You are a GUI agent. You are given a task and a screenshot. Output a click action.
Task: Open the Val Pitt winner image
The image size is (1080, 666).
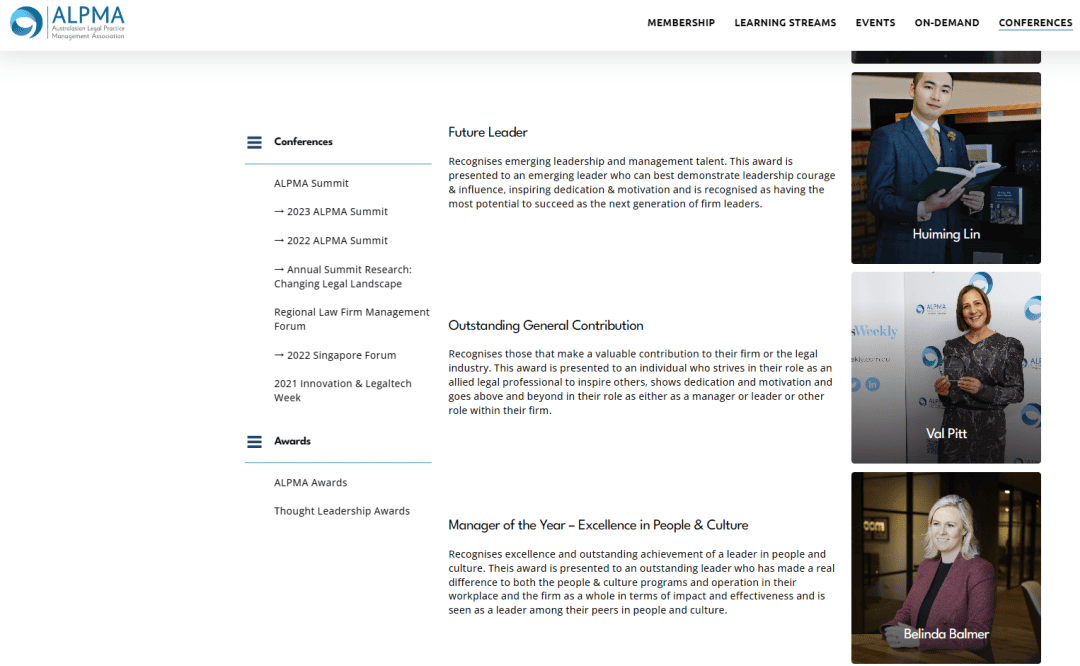pyautogui.click(x=946, y=368)
